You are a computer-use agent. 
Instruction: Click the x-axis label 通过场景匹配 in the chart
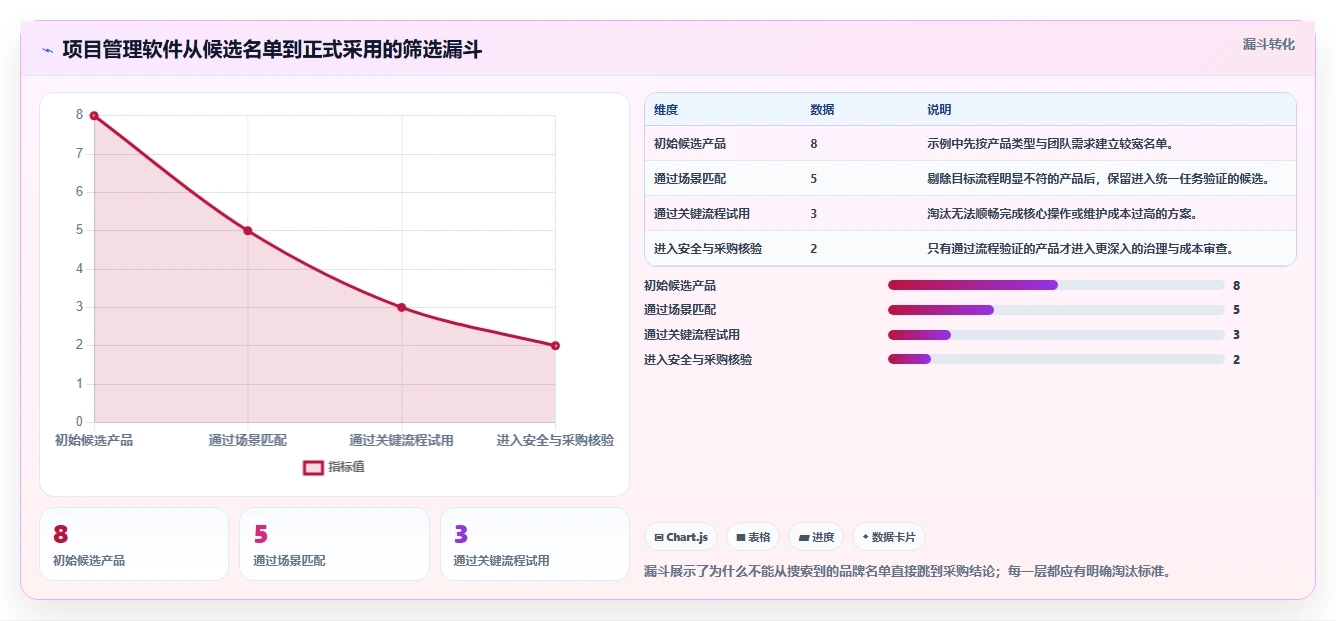pyautogui.click(x=248, y=440)
